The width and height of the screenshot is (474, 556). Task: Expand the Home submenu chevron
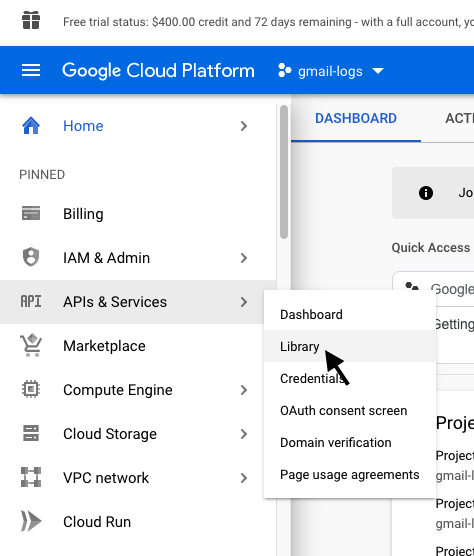click(244, 126)
